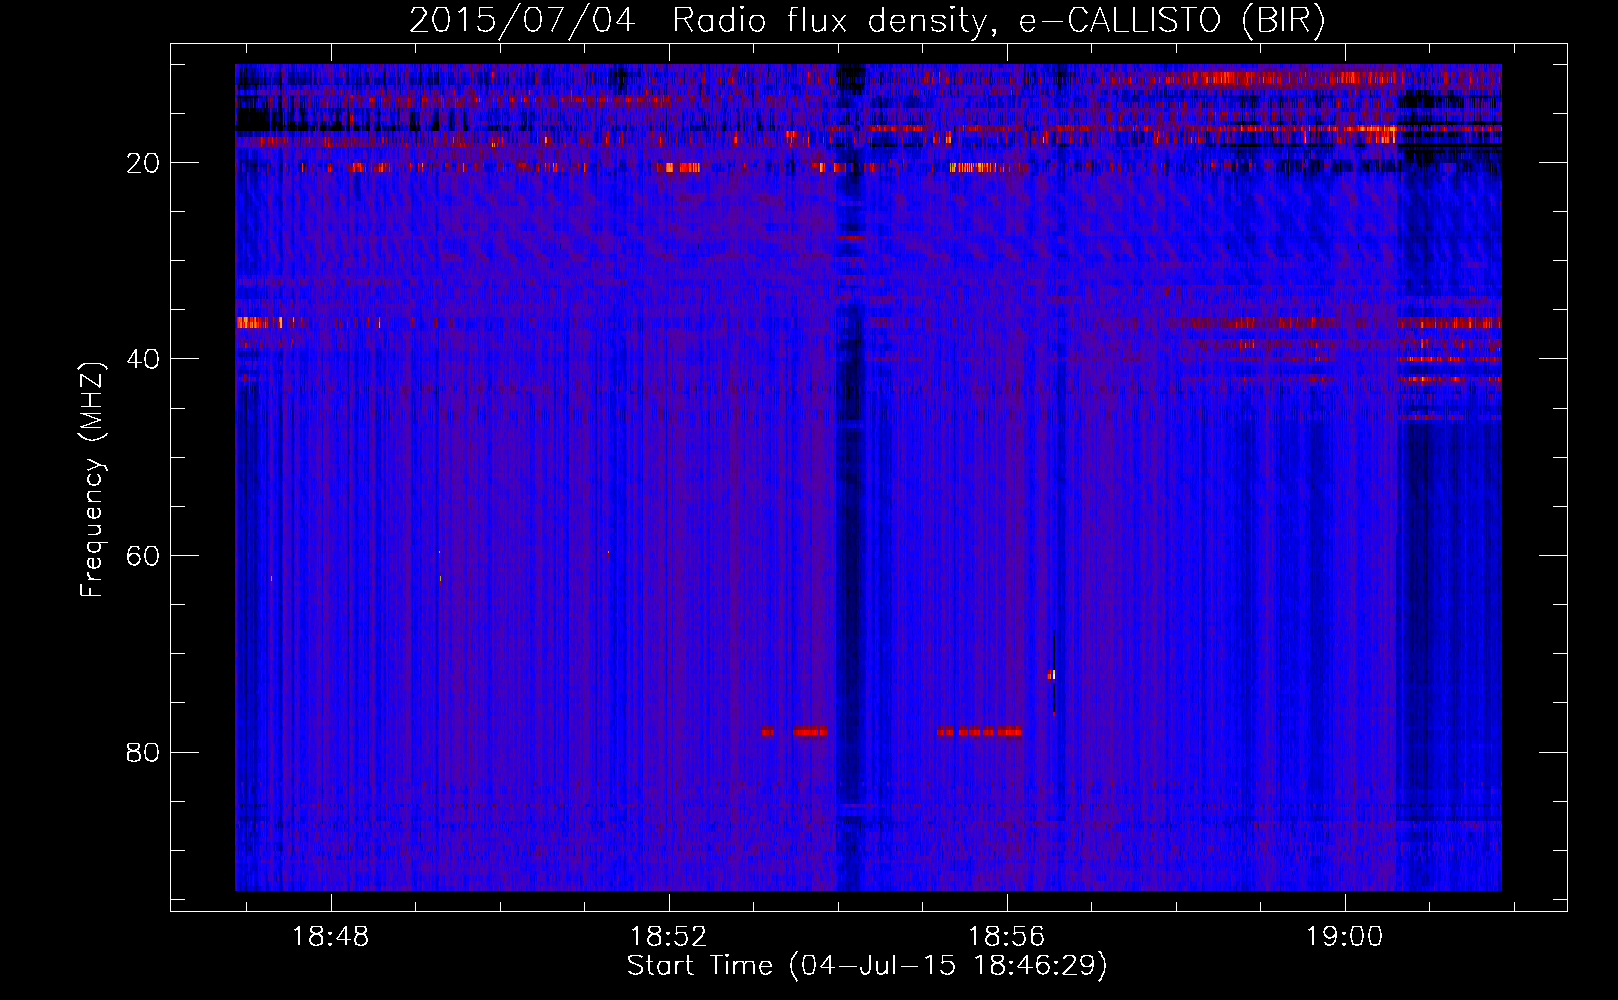Select the "60" frequency tick label
This screenshot has height=1000, width=1618.
pyautogui.click(x=144, y=556)
